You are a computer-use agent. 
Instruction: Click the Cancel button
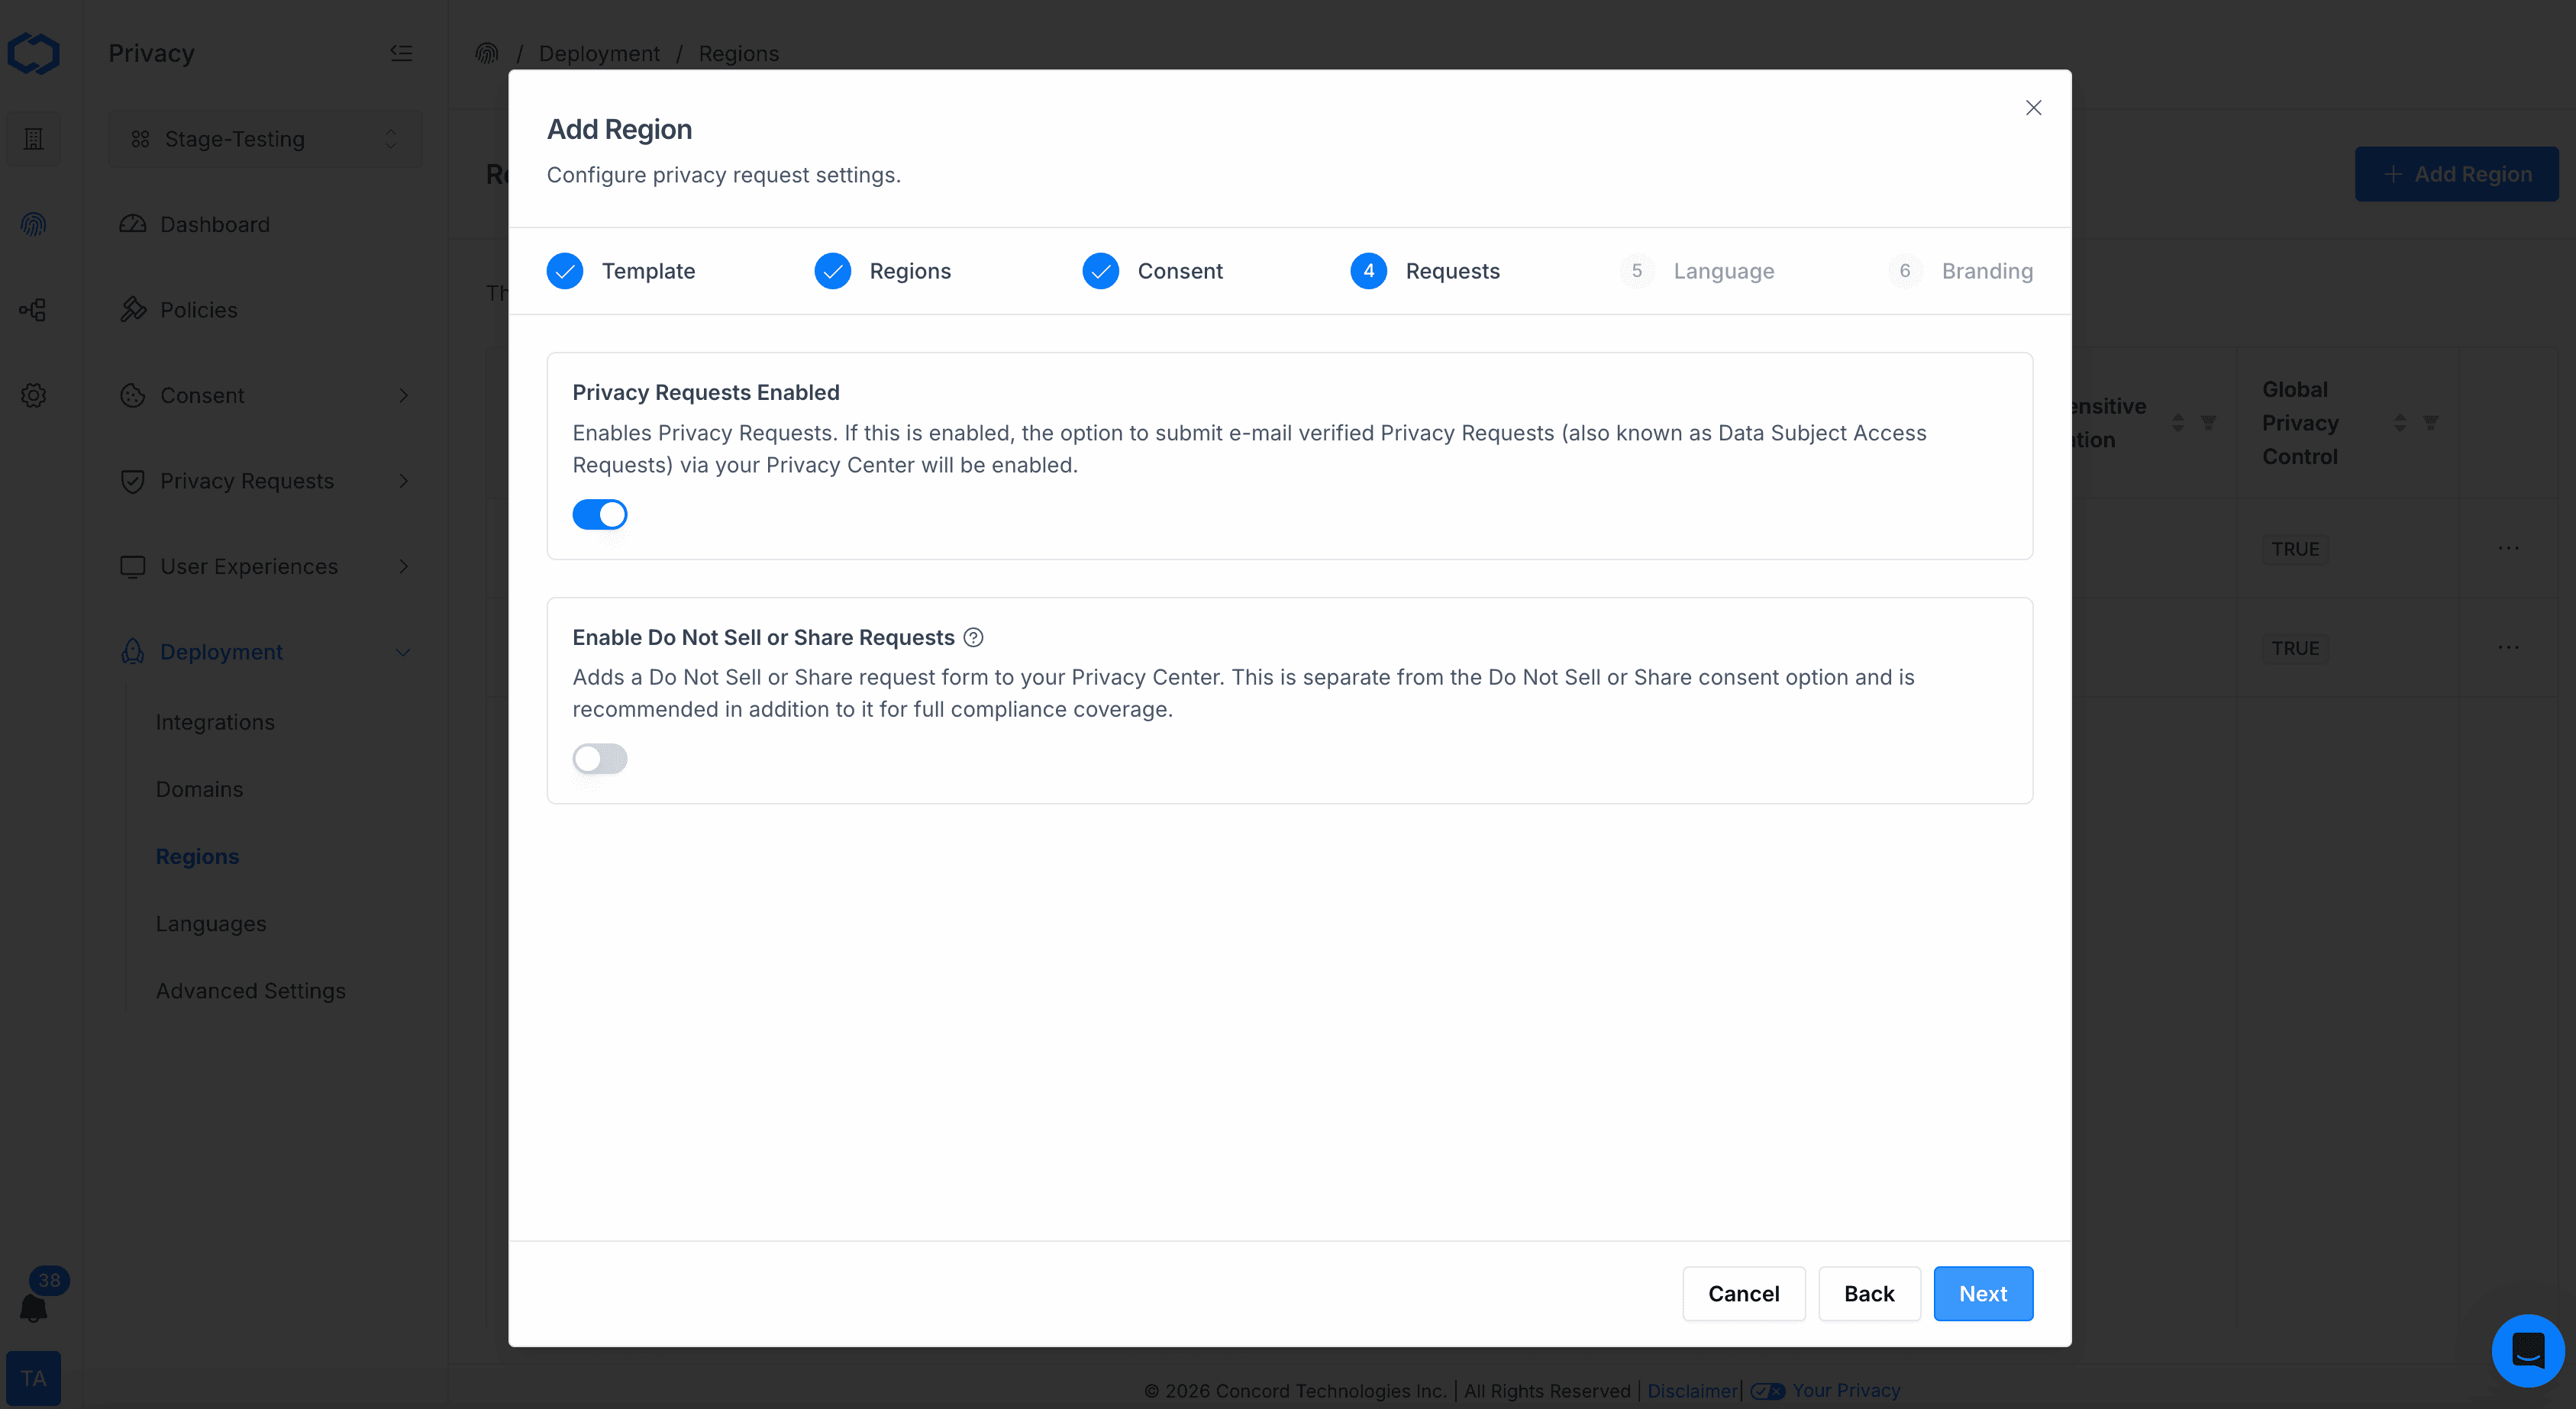[1743, 1293]
